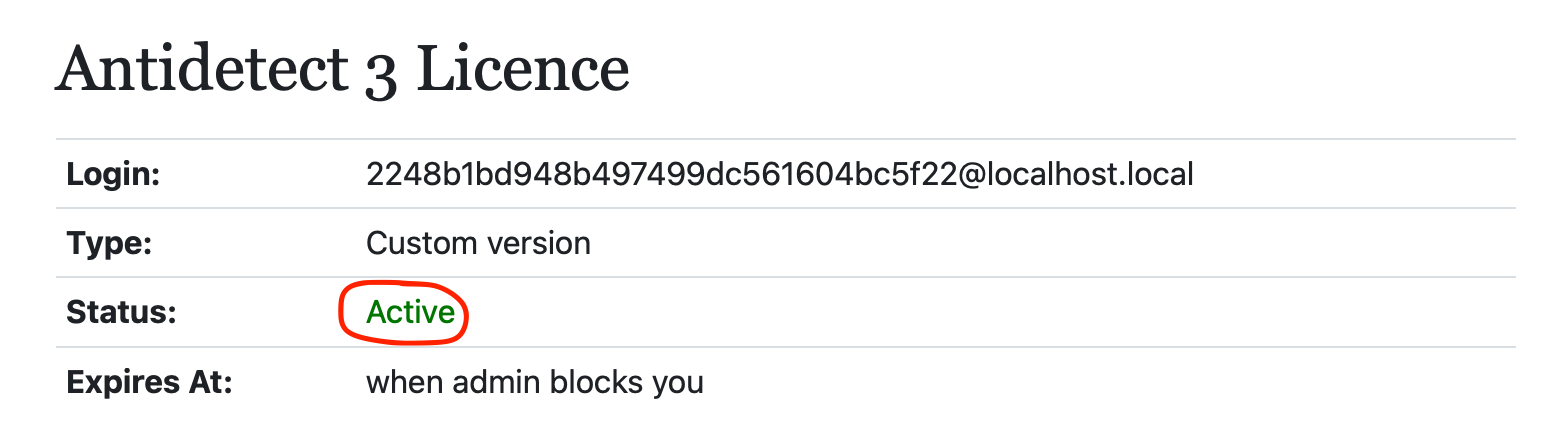
Task: Click the number 3 in the heading
Action: click(382, 74)
